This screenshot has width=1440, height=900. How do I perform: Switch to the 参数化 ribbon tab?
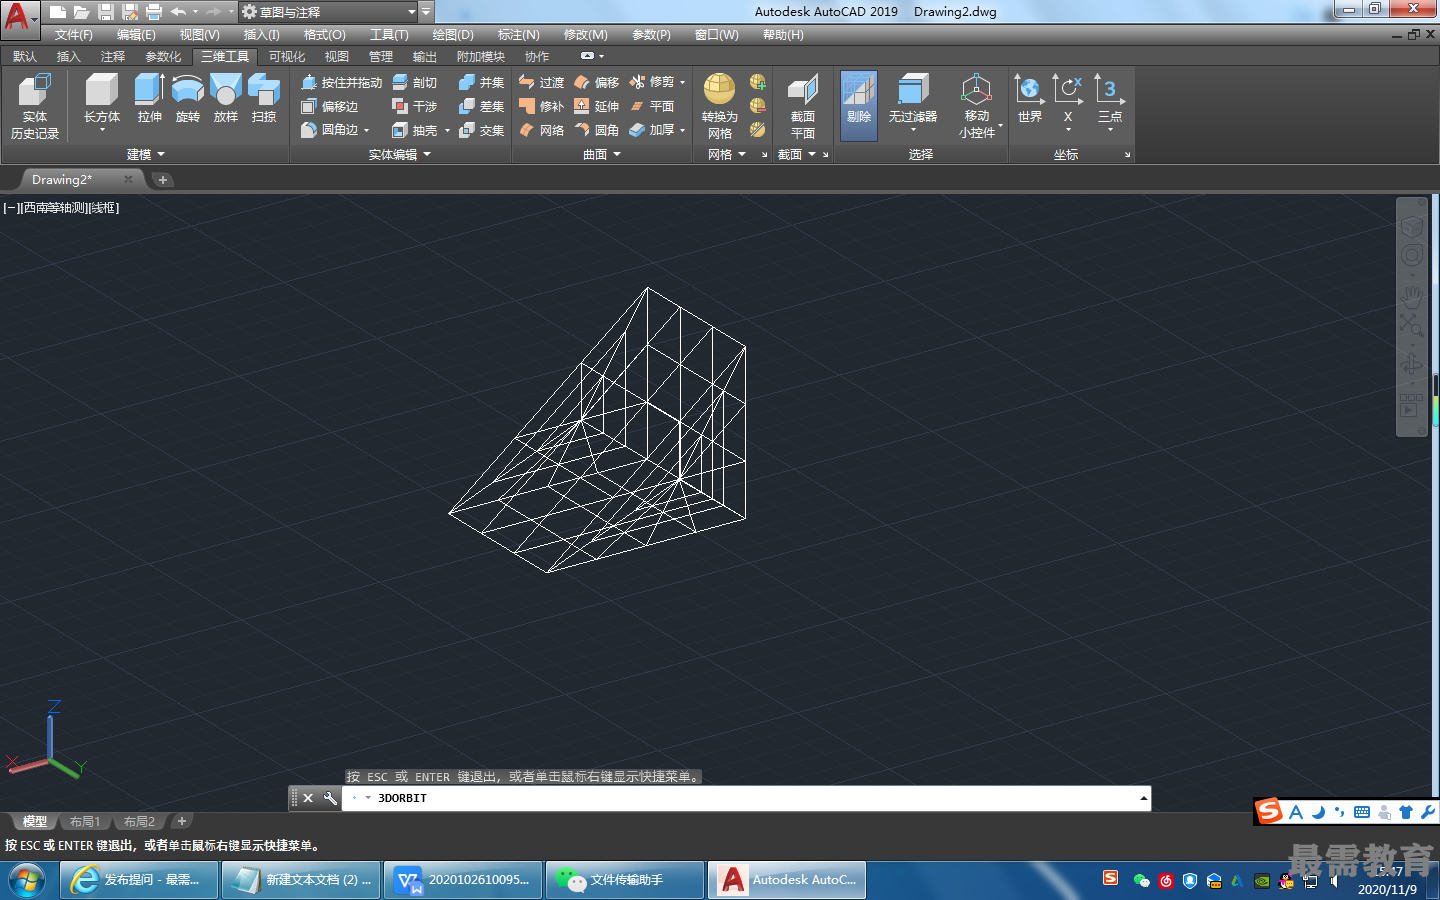click(x=163, y=57)
